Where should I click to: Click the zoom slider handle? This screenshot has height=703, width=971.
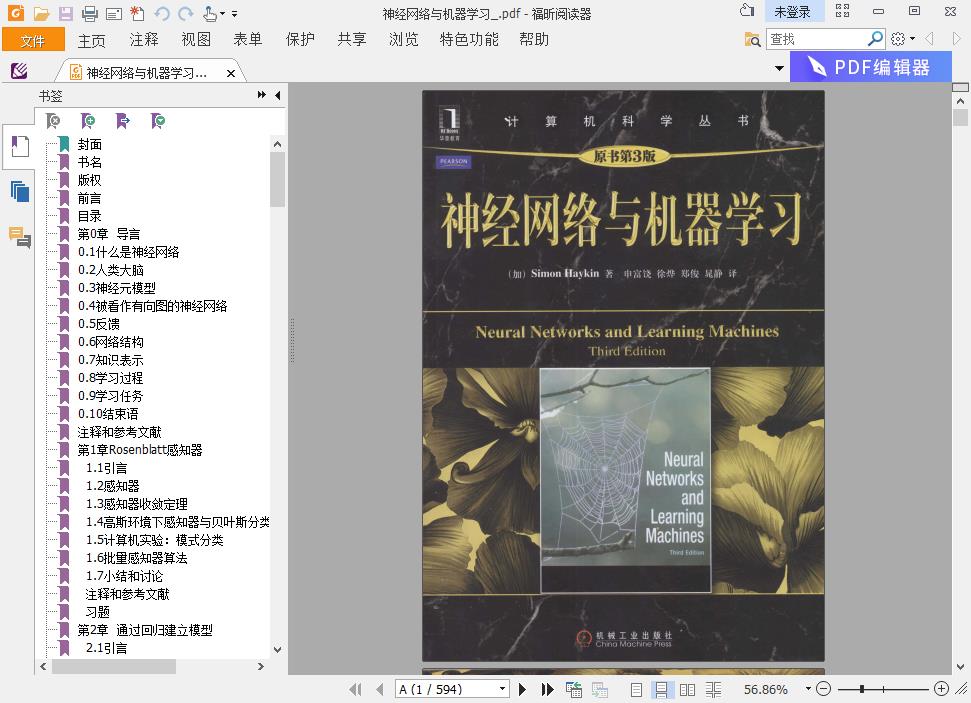[861, 689]
